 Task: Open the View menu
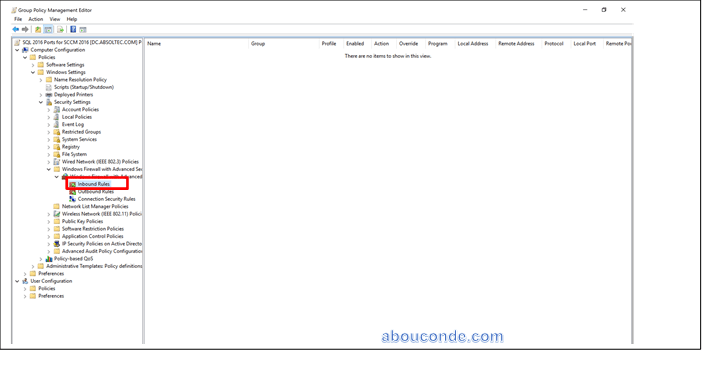point(55,19)
